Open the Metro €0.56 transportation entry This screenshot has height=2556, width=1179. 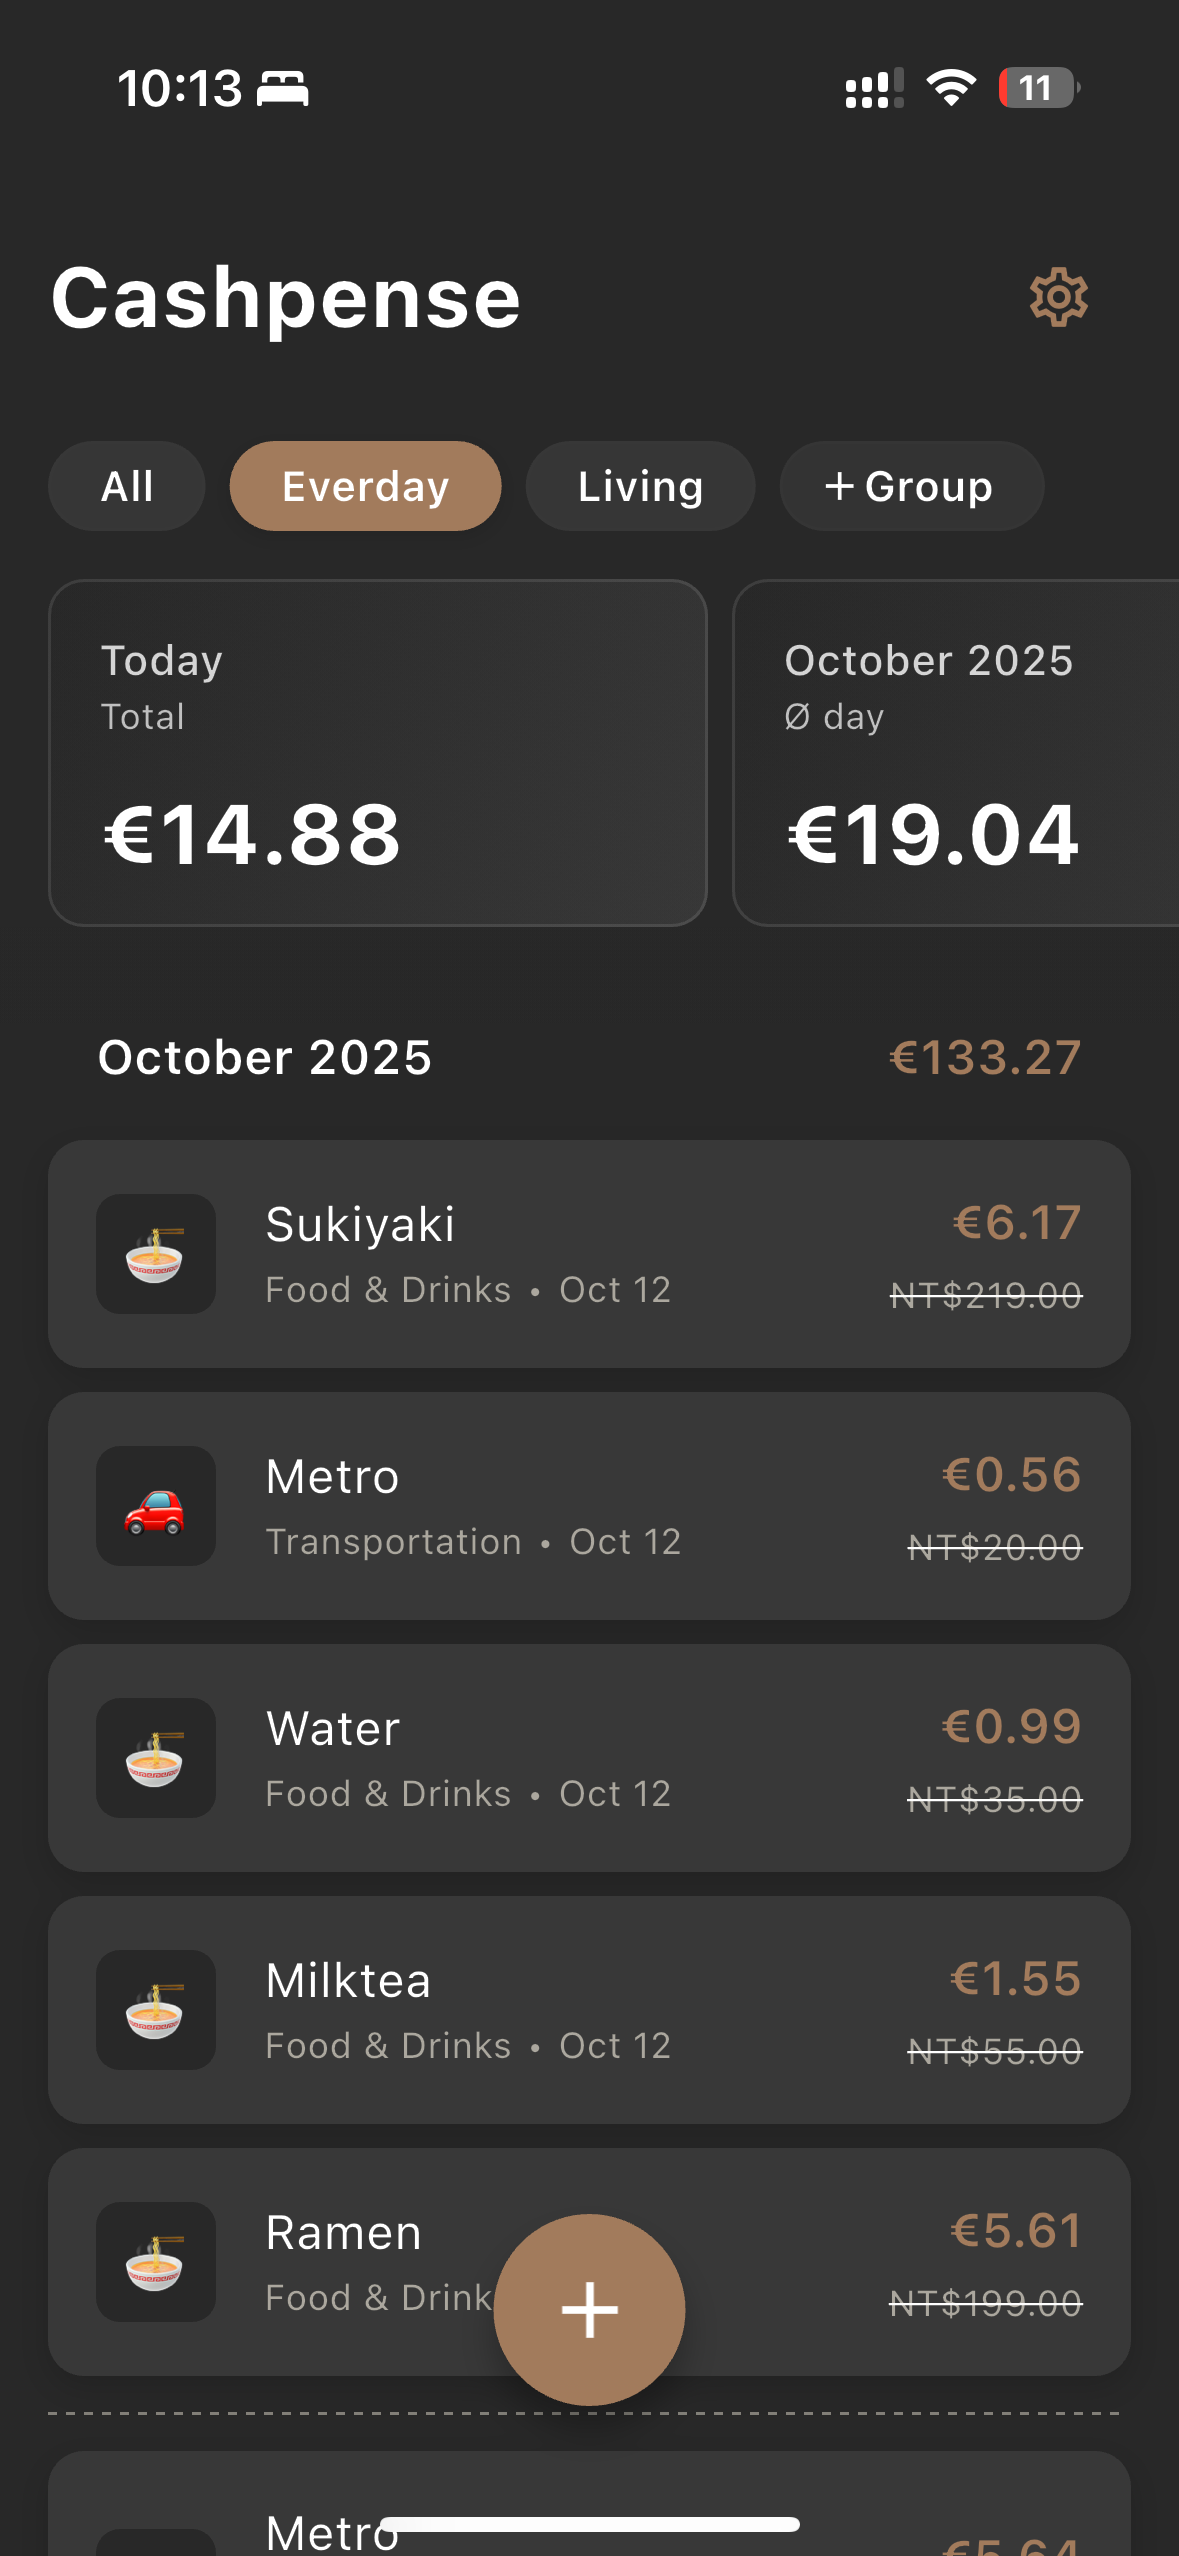(x=589, y=1506)
